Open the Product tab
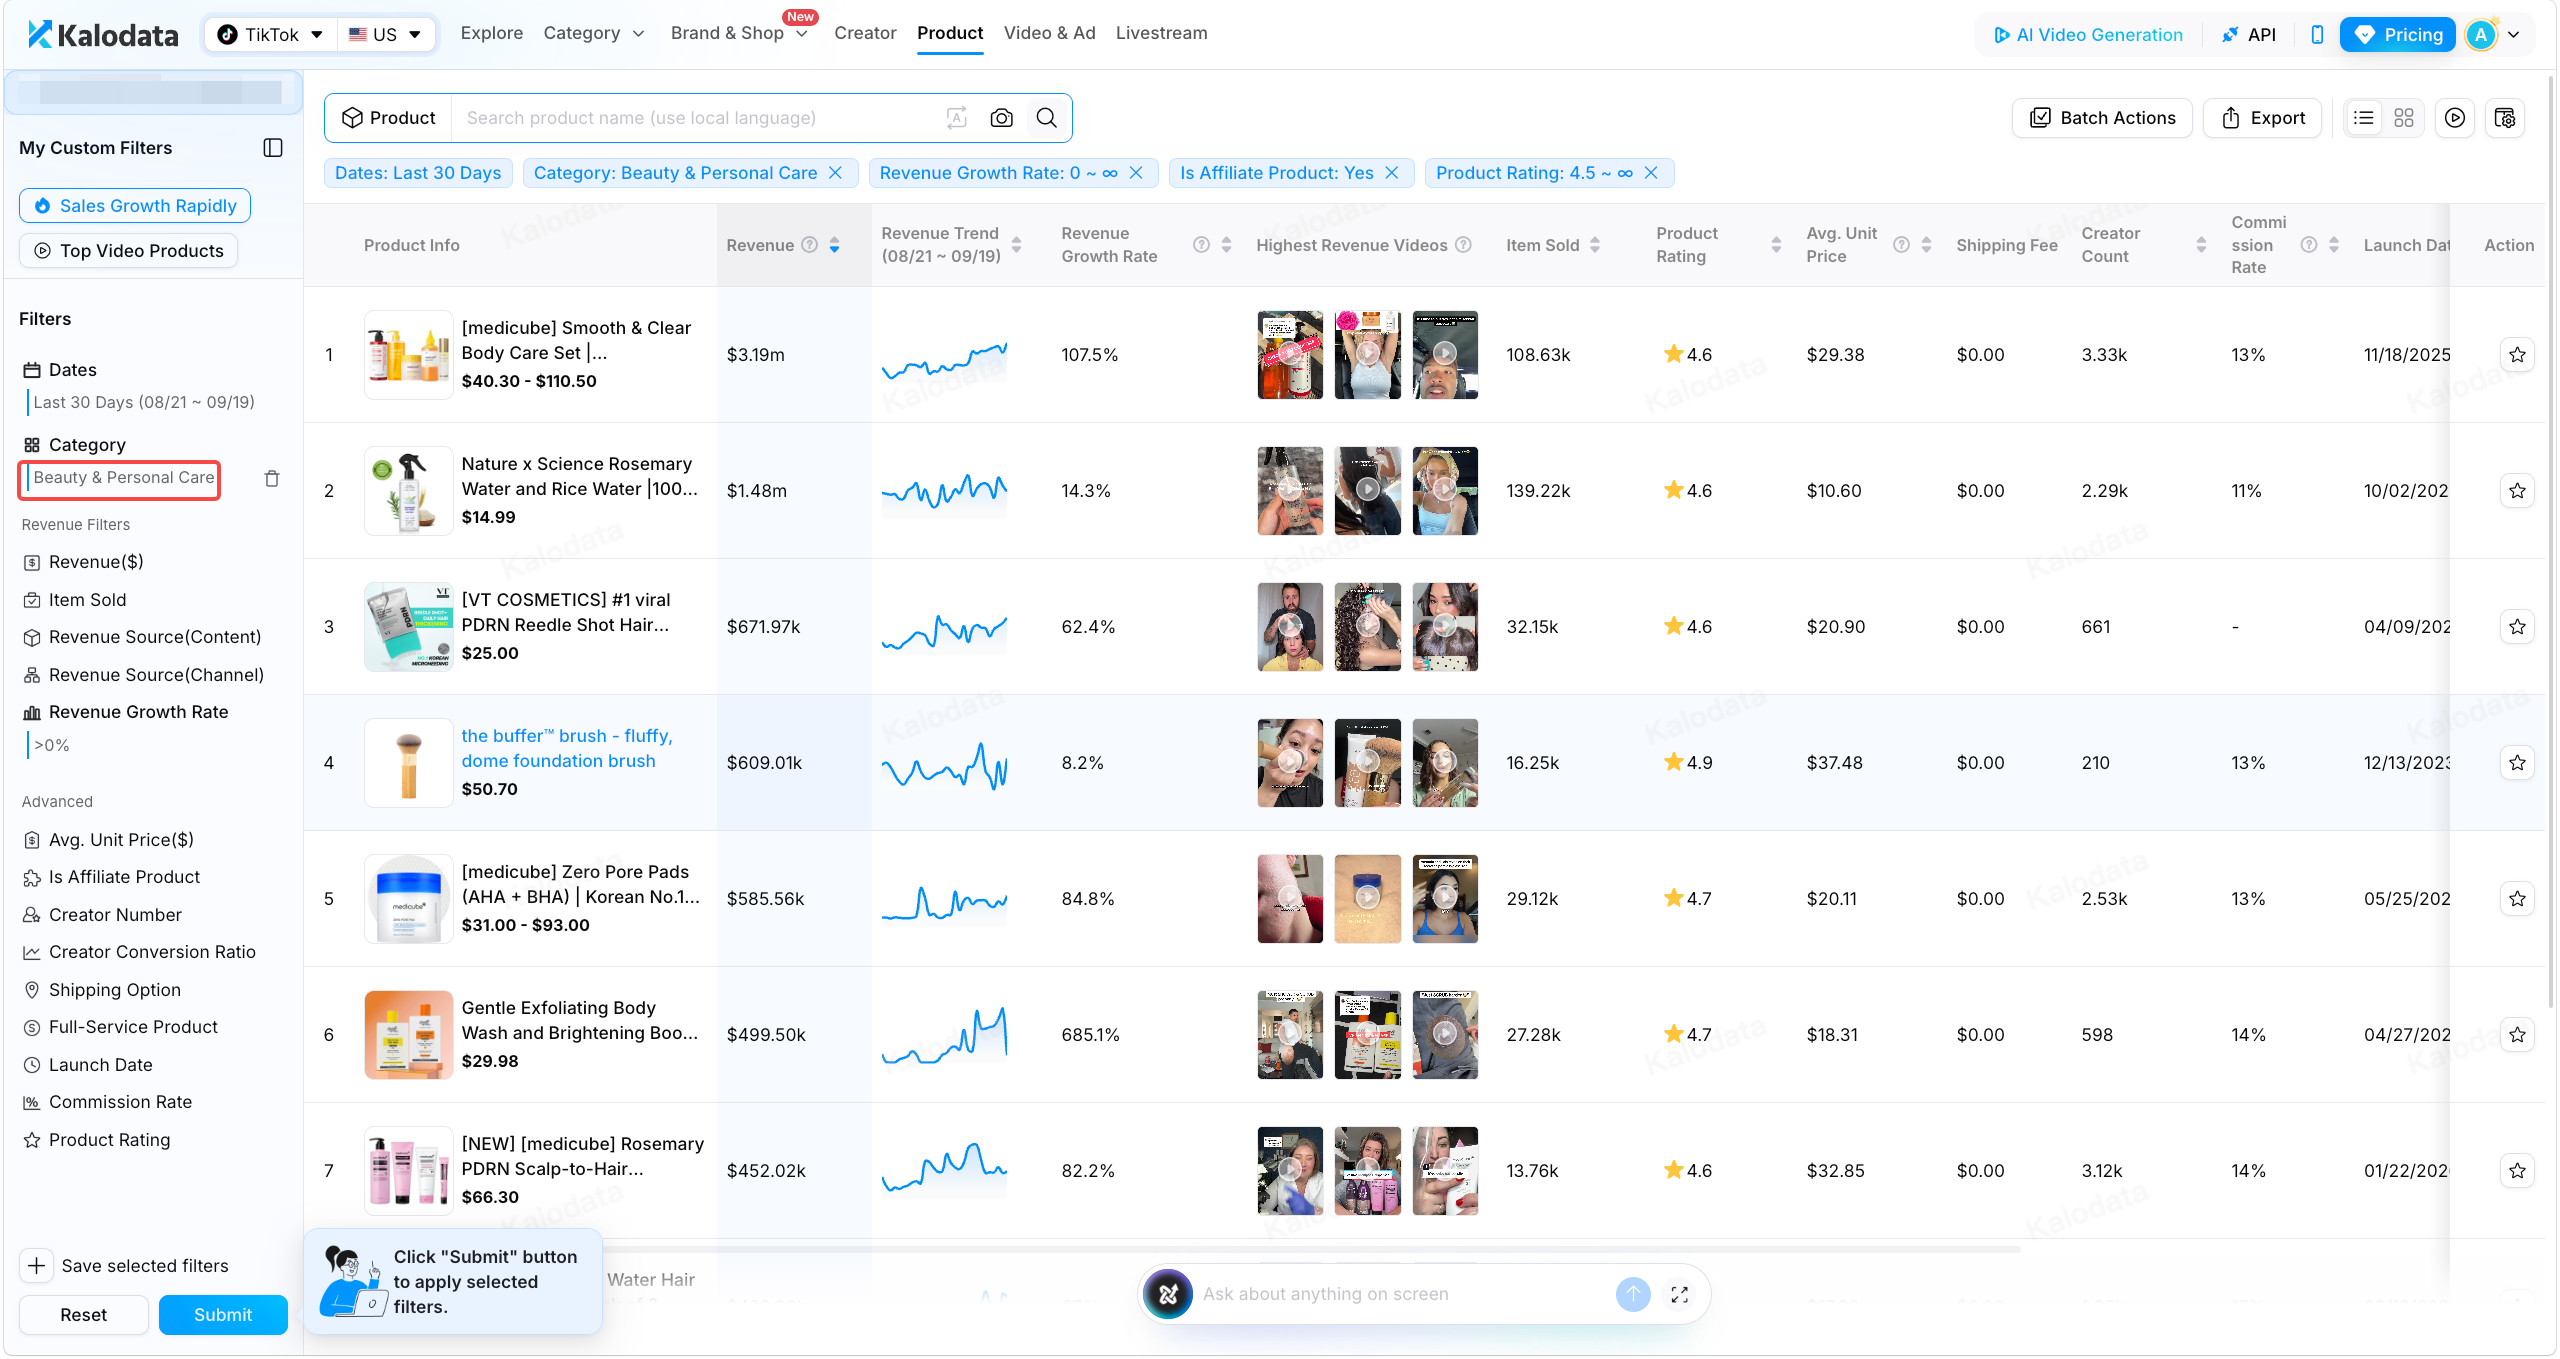The image size is (2560, 1359). tap(950, 33)
